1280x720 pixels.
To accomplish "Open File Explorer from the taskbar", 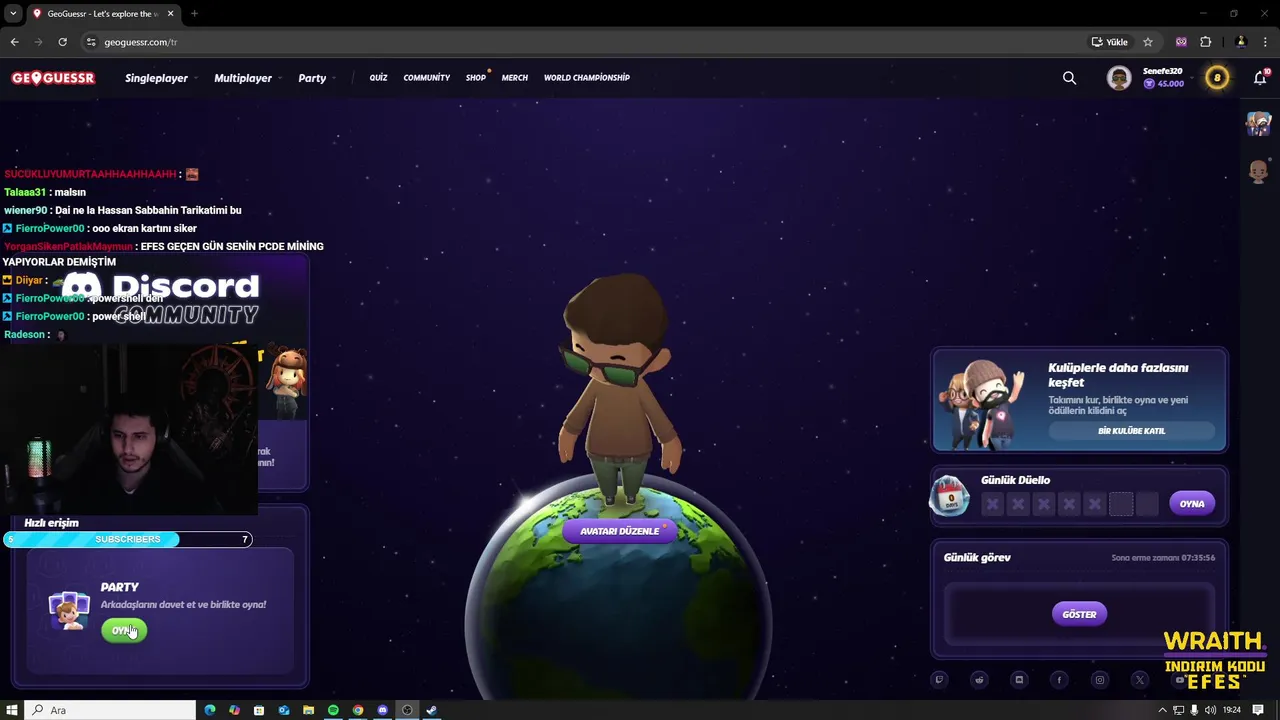I will click(x=308, y=710).
